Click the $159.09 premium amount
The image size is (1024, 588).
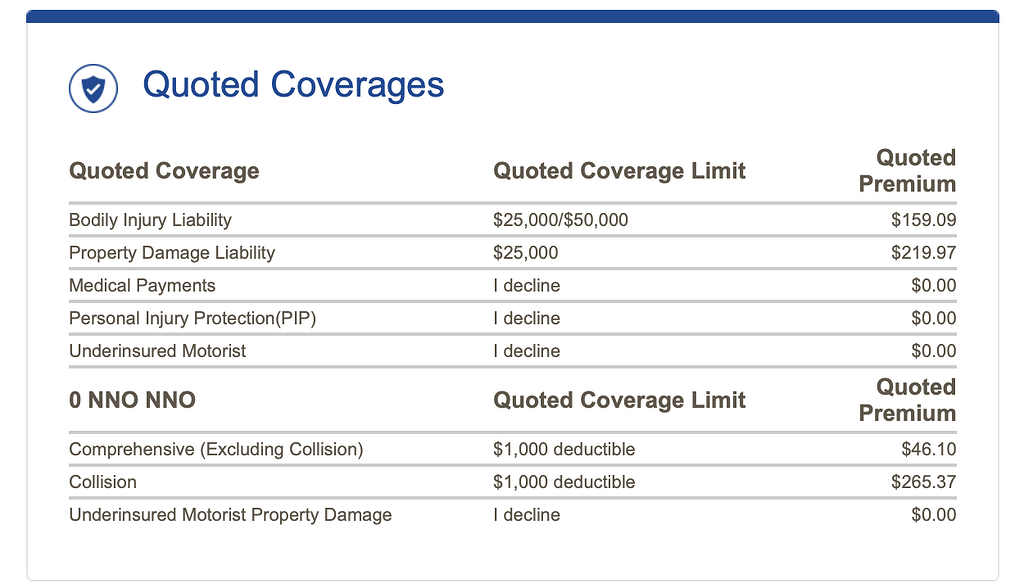[923, 220]
